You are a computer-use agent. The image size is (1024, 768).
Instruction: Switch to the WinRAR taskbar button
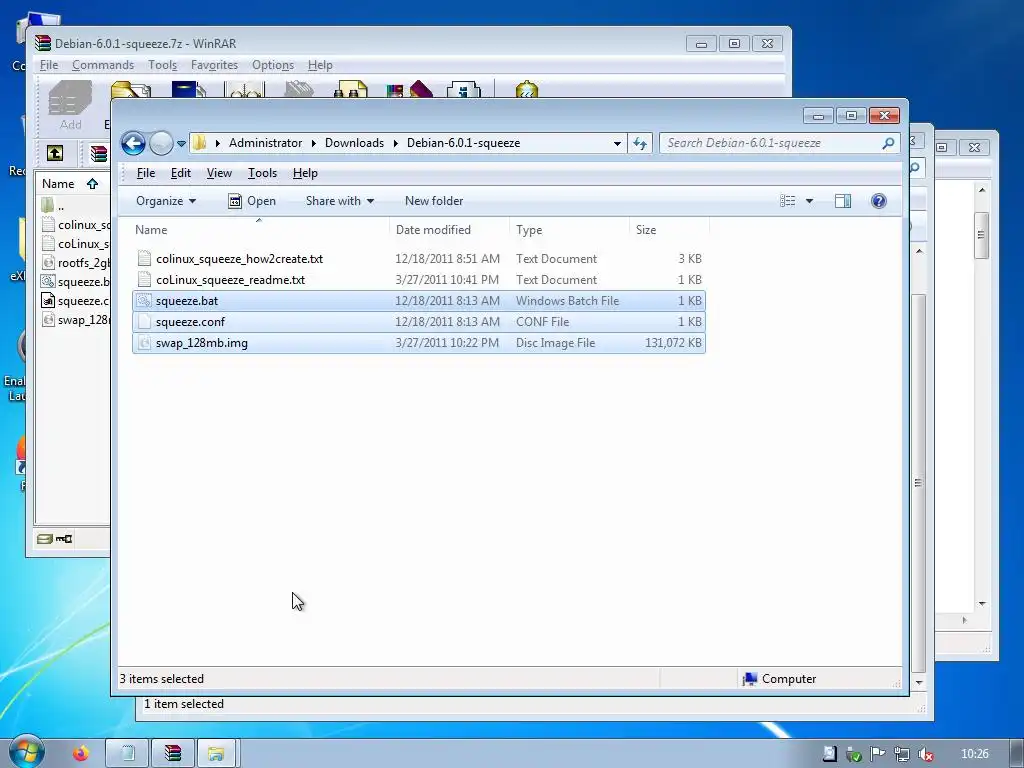172,754
